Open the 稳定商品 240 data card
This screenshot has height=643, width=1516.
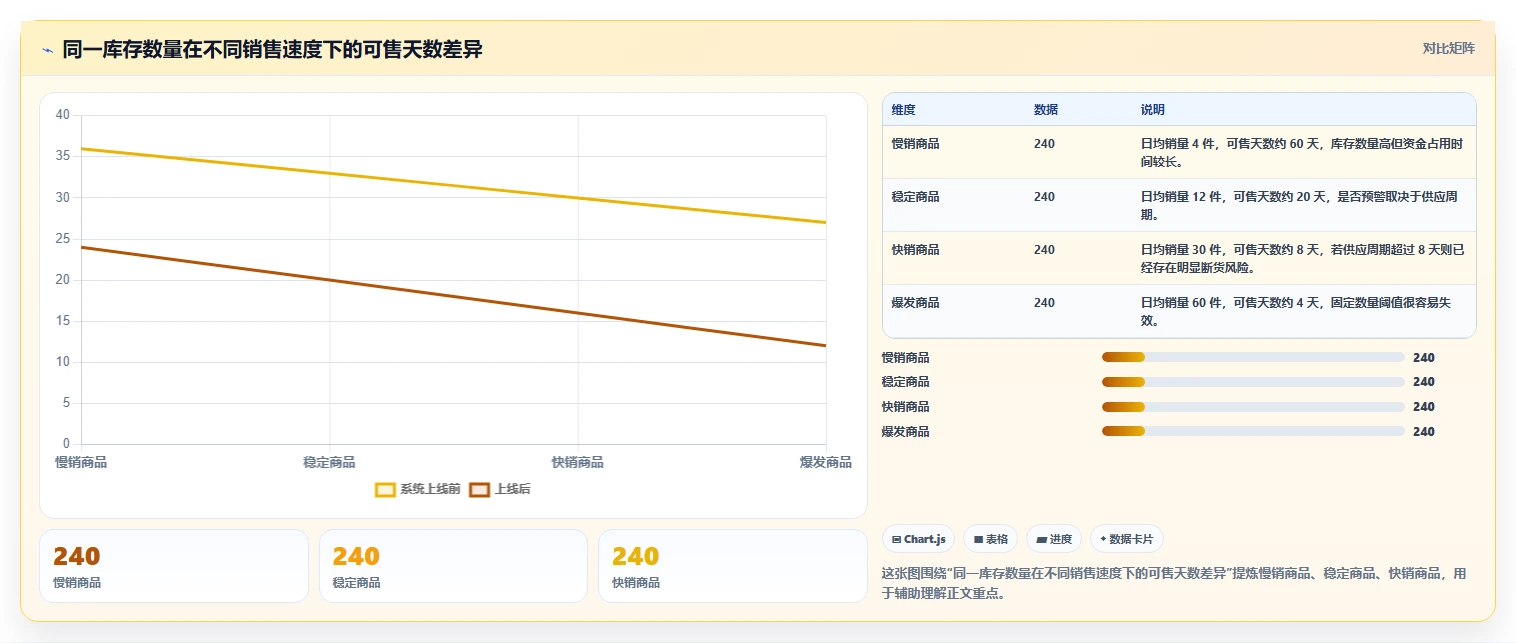coord(453,566)
